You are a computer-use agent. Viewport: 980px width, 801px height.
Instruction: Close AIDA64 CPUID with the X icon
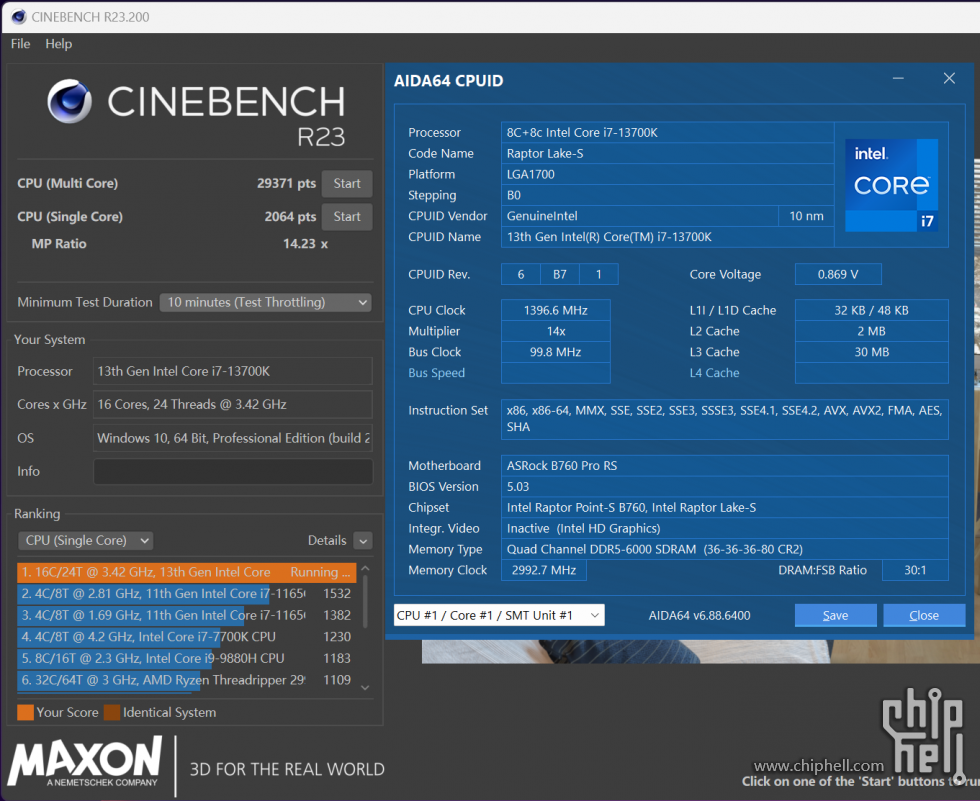pos(949,79)
